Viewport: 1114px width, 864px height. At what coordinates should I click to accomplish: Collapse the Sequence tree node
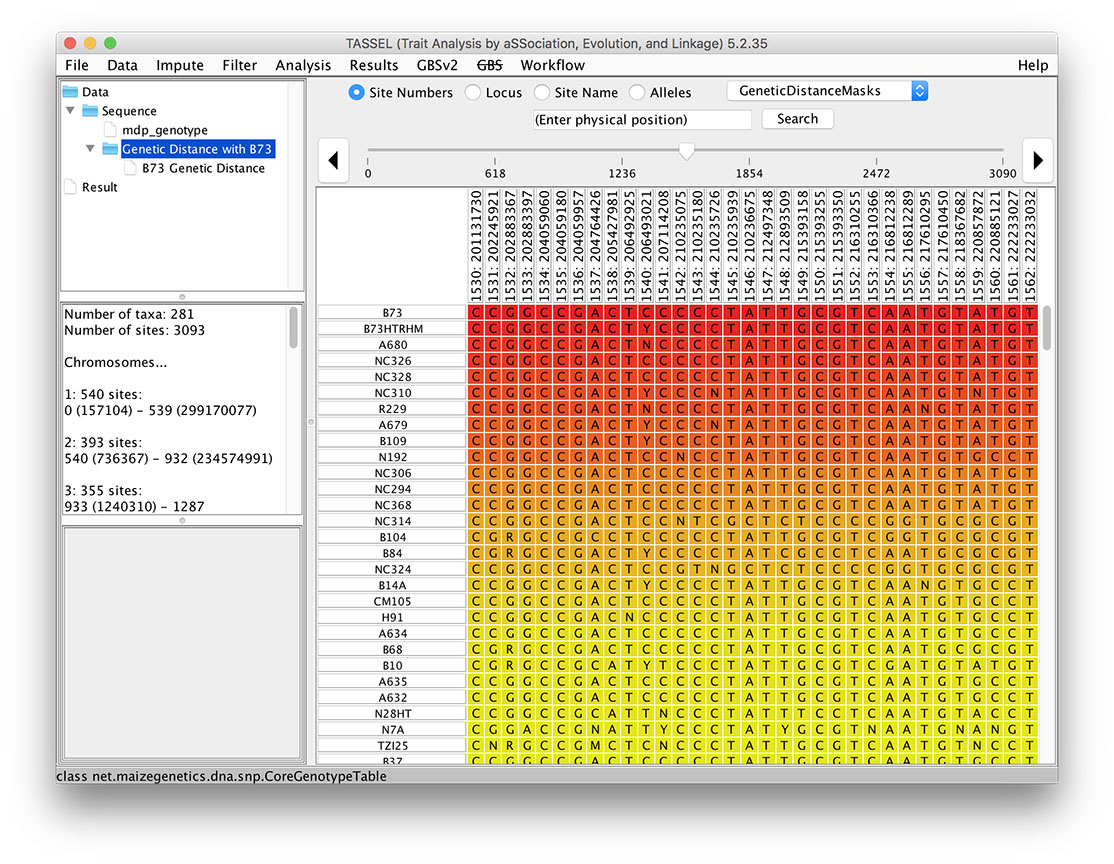pyautogui.click(x=70, y=111)
